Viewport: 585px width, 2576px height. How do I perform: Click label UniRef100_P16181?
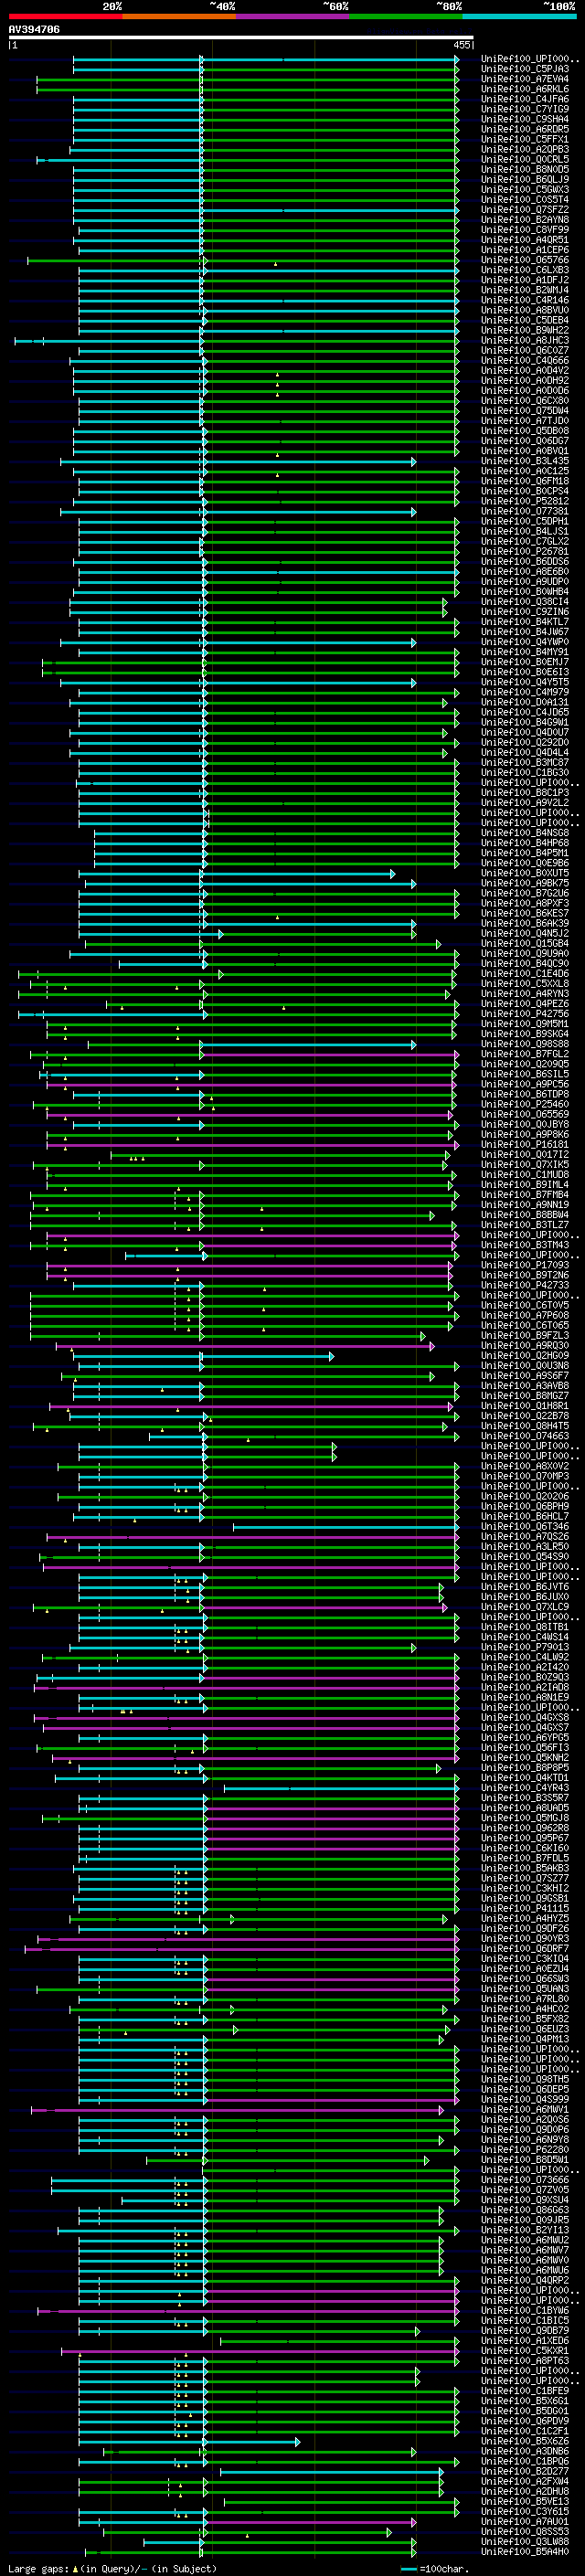(525, 1144)
